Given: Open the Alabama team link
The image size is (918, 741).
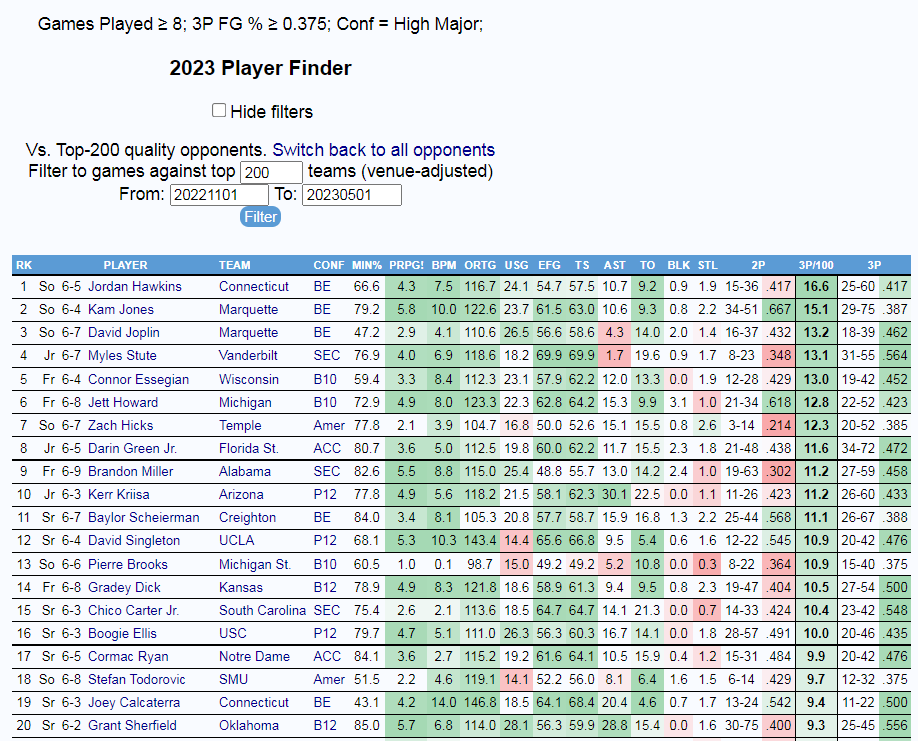Looking at the screenshot, I should 245,471.
